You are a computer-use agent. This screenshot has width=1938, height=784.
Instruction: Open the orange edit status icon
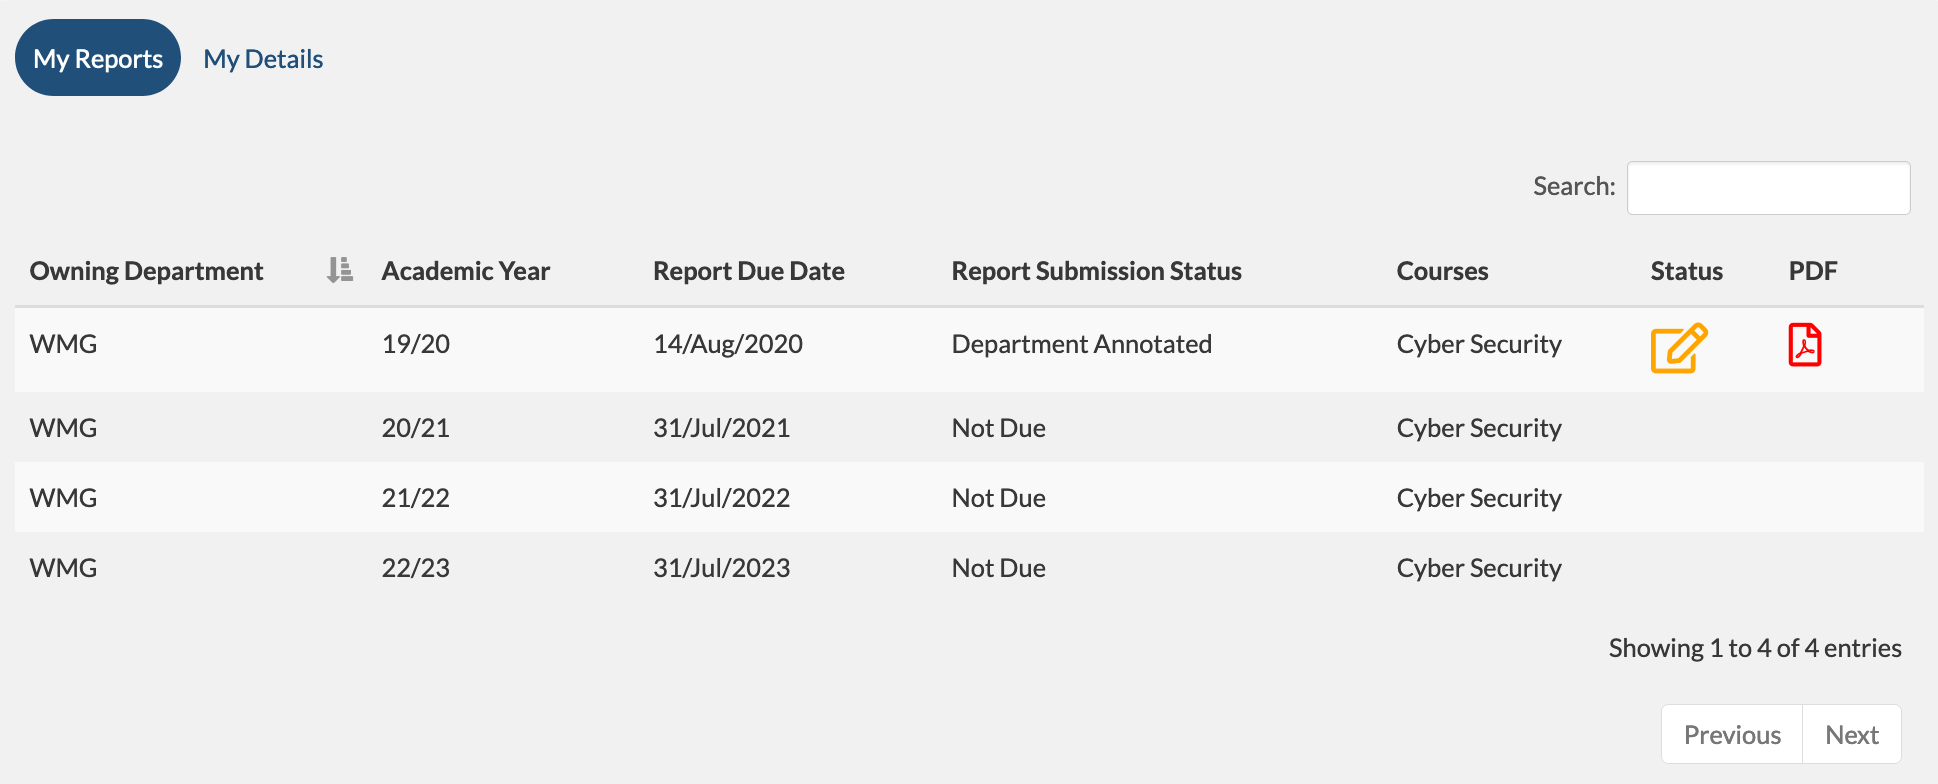click(1678, 348)
